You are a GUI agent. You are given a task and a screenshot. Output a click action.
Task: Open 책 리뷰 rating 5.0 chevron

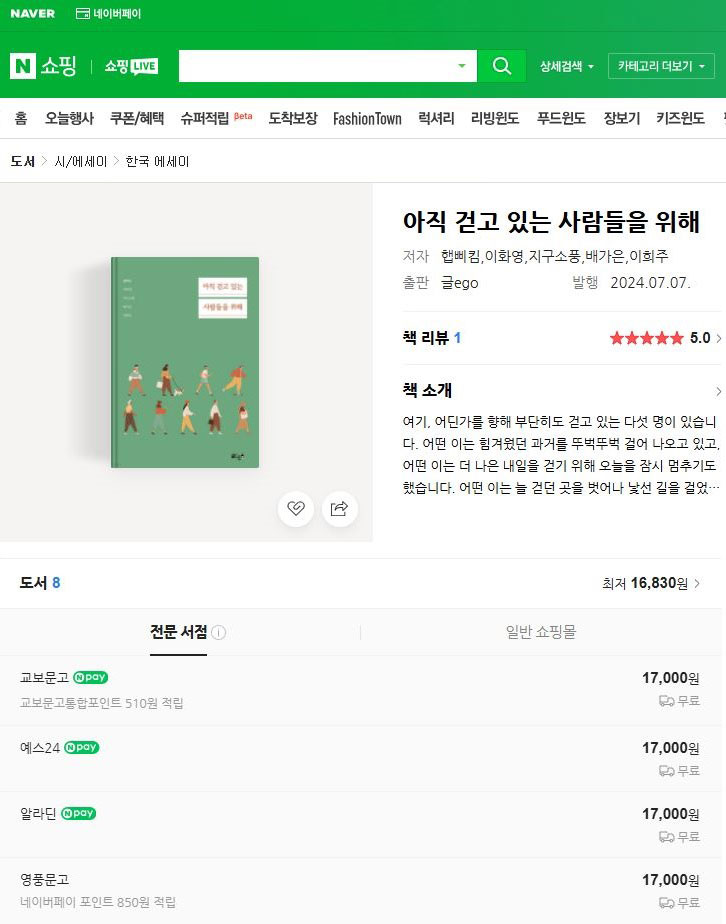(718, 338)
